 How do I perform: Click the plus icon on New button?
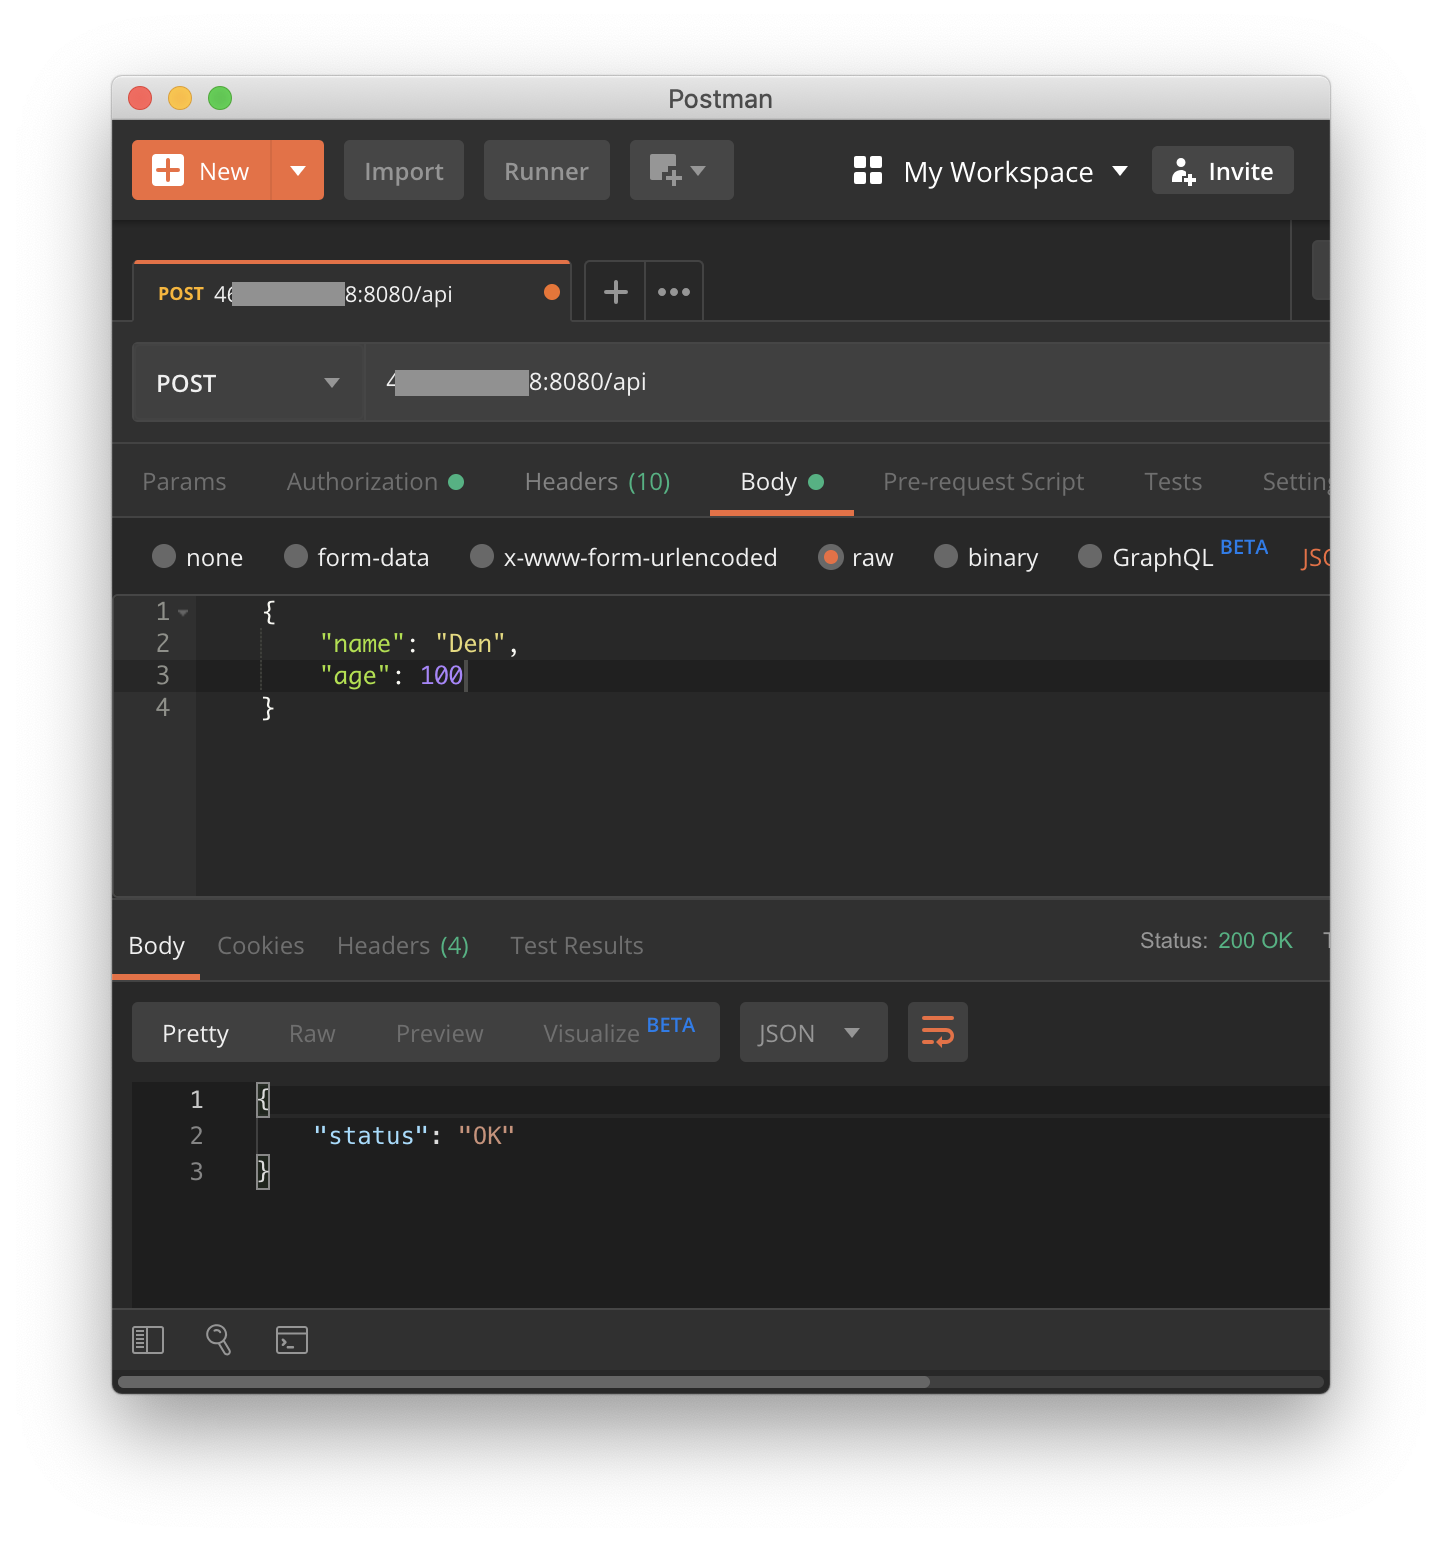167,170
